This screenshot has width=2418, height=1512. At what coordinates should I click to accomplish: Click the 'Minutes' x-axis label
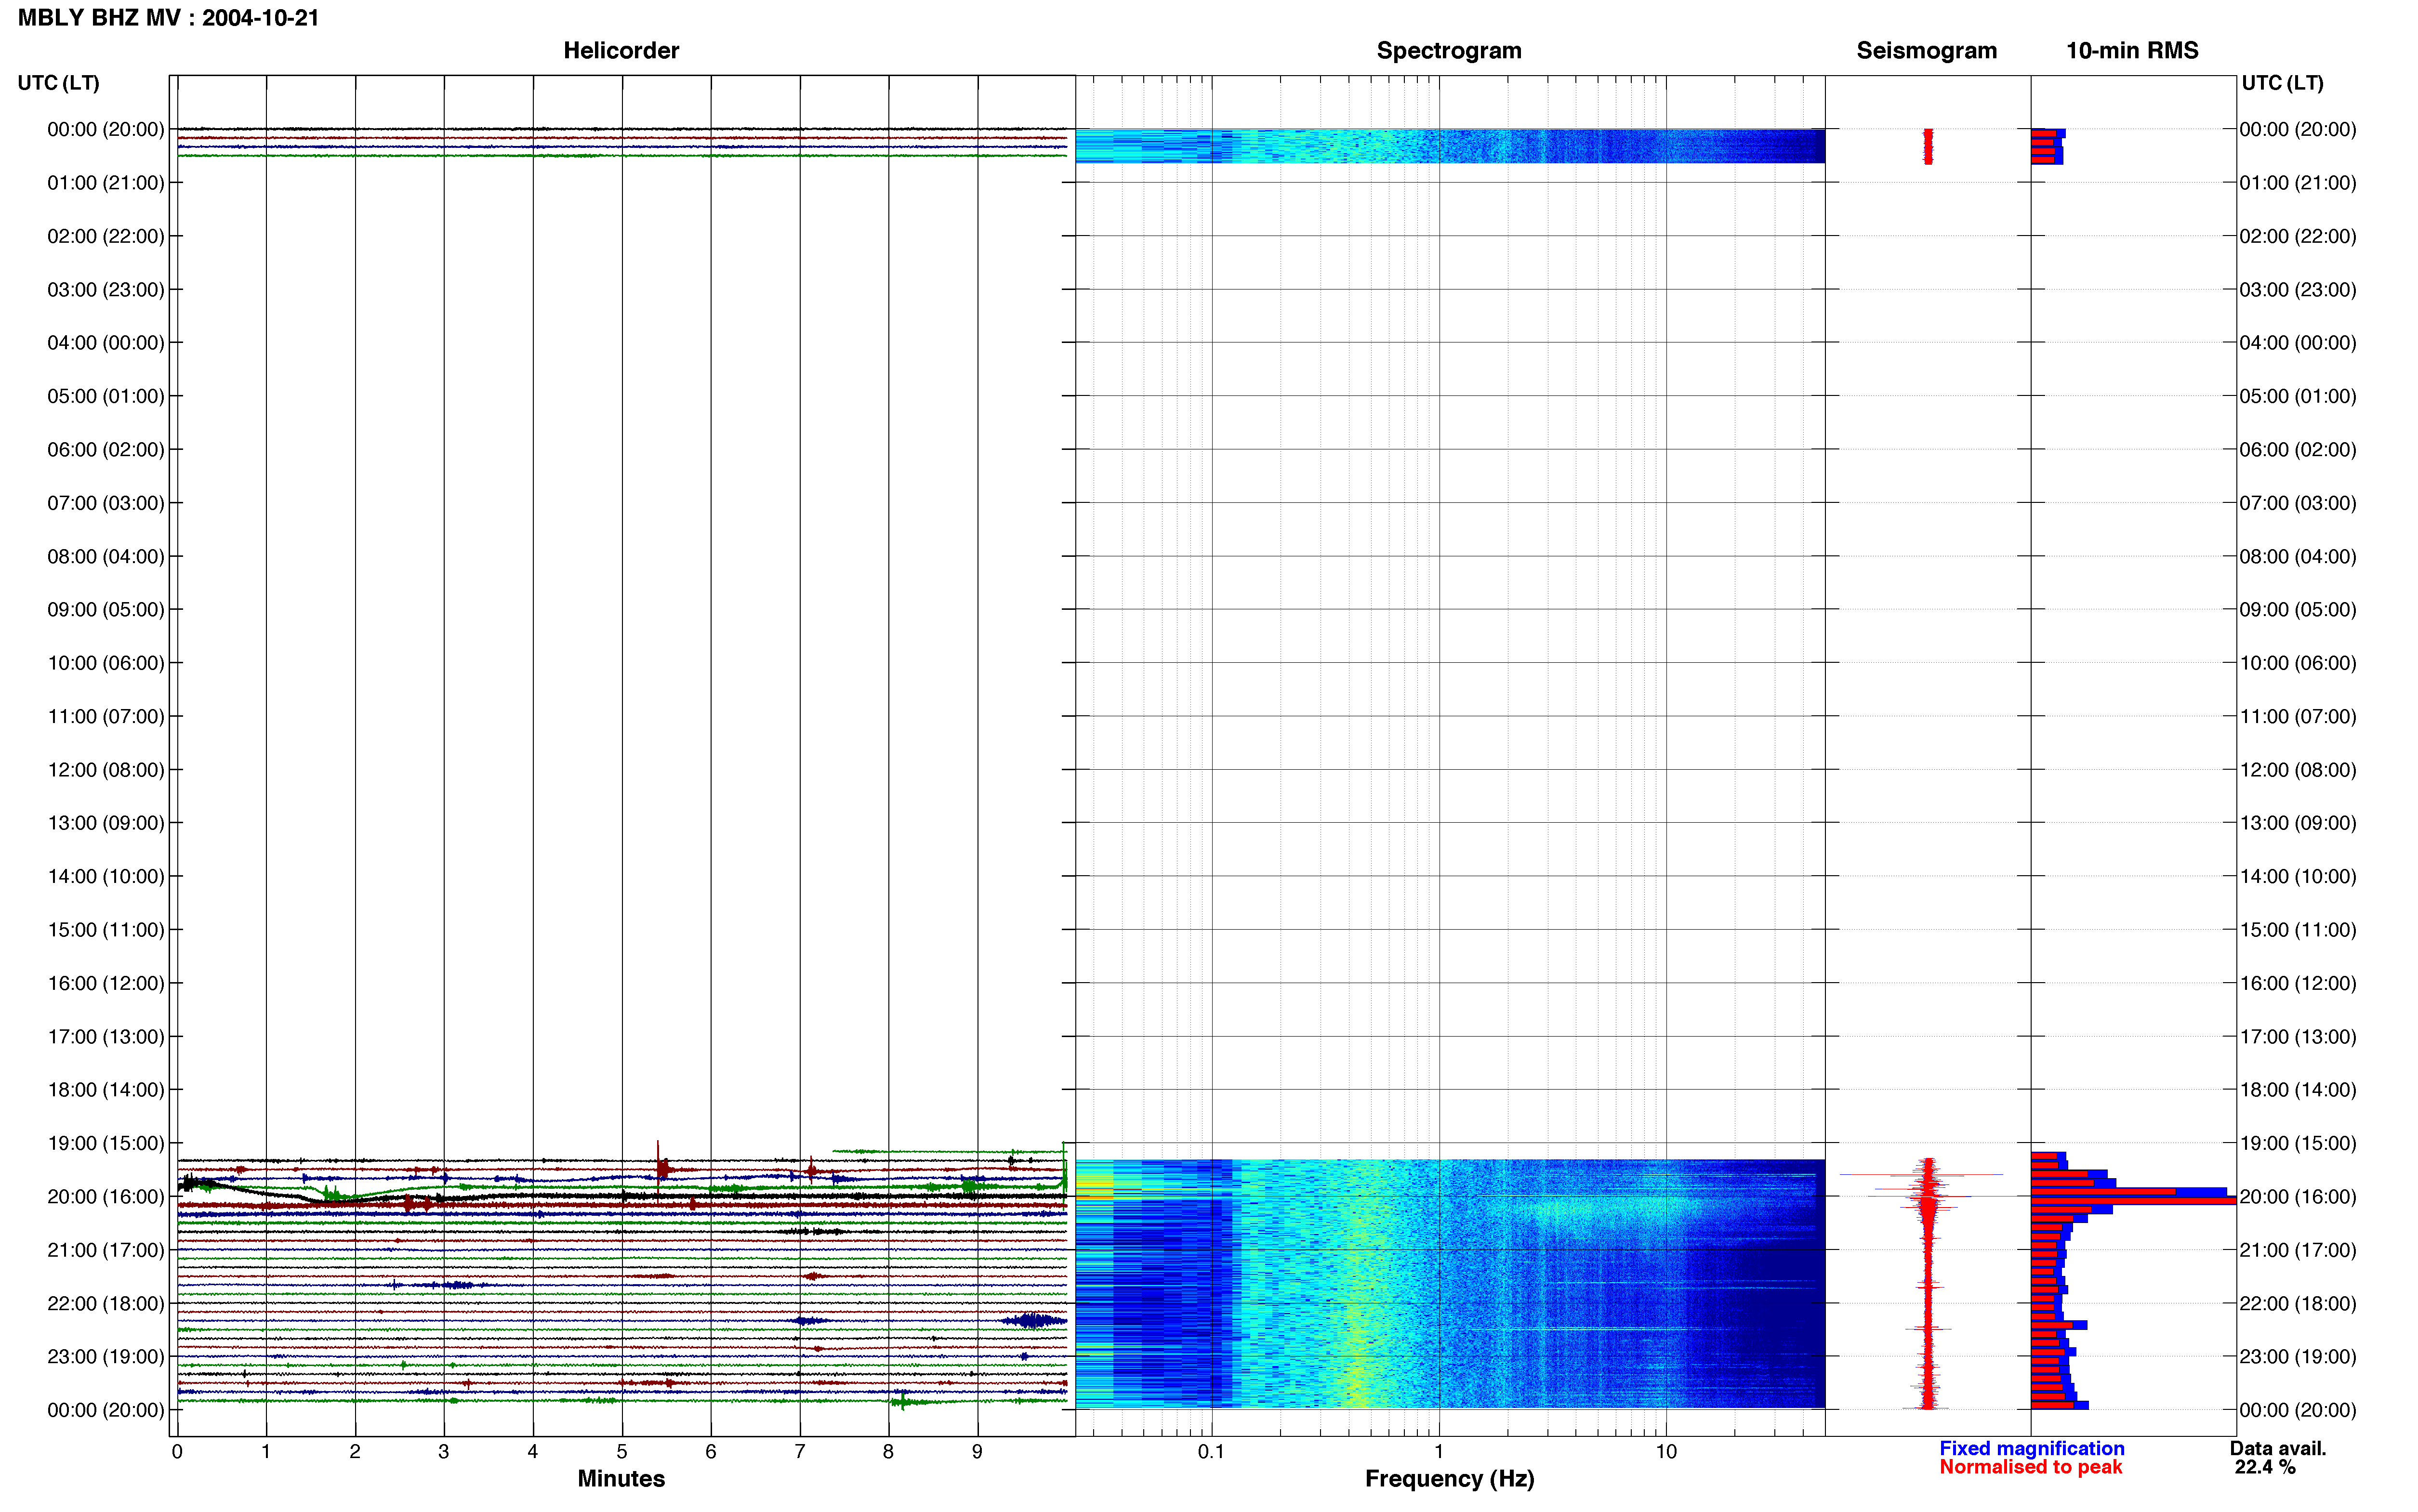[x=621, y=1478]
